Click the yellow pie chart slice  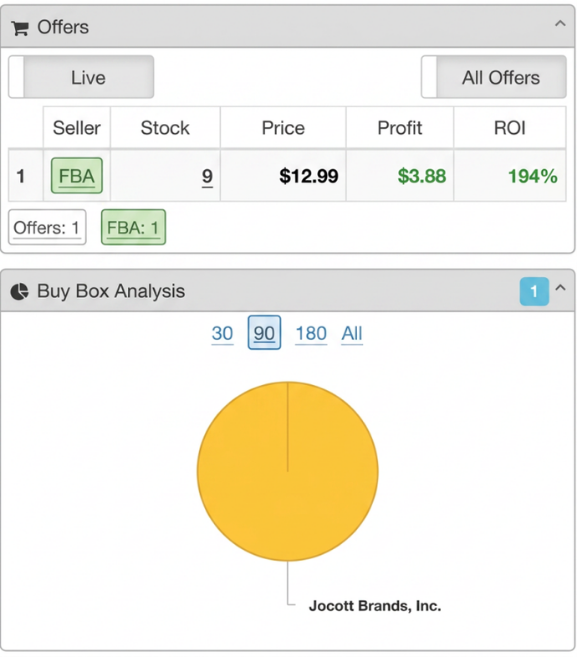coord(288,471)
